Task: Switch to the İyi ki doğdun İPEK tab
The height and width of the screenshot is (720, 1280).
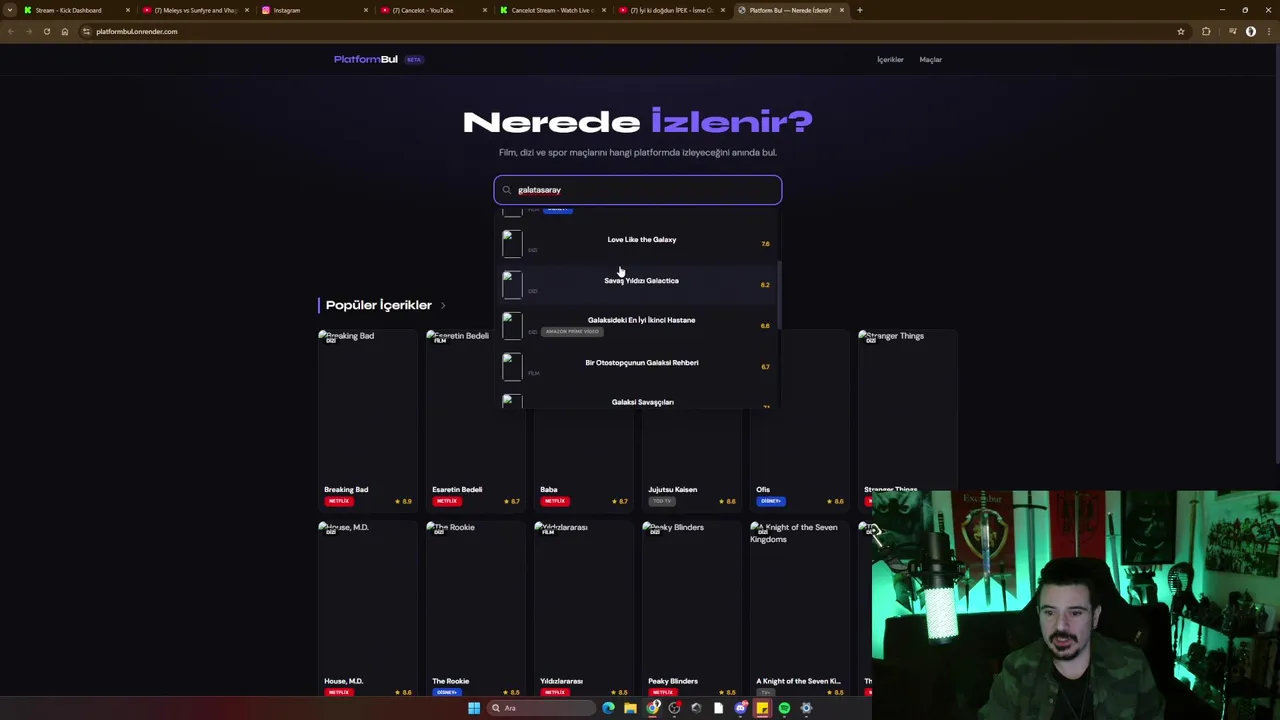Action: 671,10
